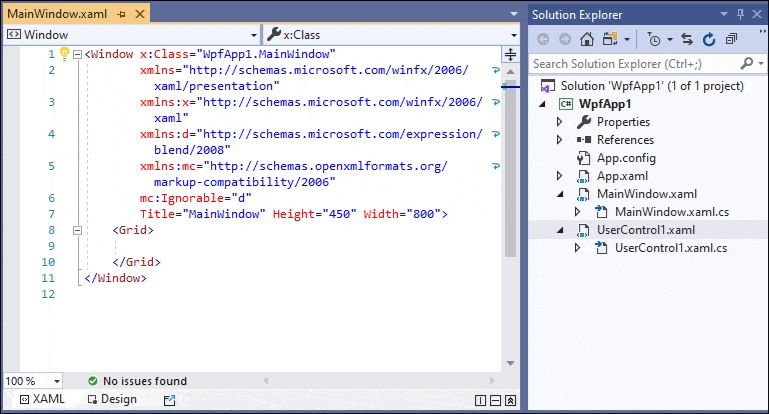Click the lightbulb quick actions icon
The image size is (769, 414).
tap(64, 53)
